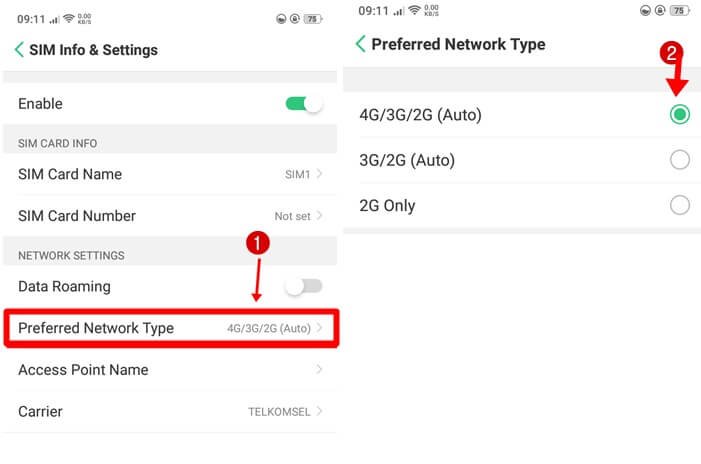
Task: Click the red number 2 annotation badge
Action: (671, 53)
